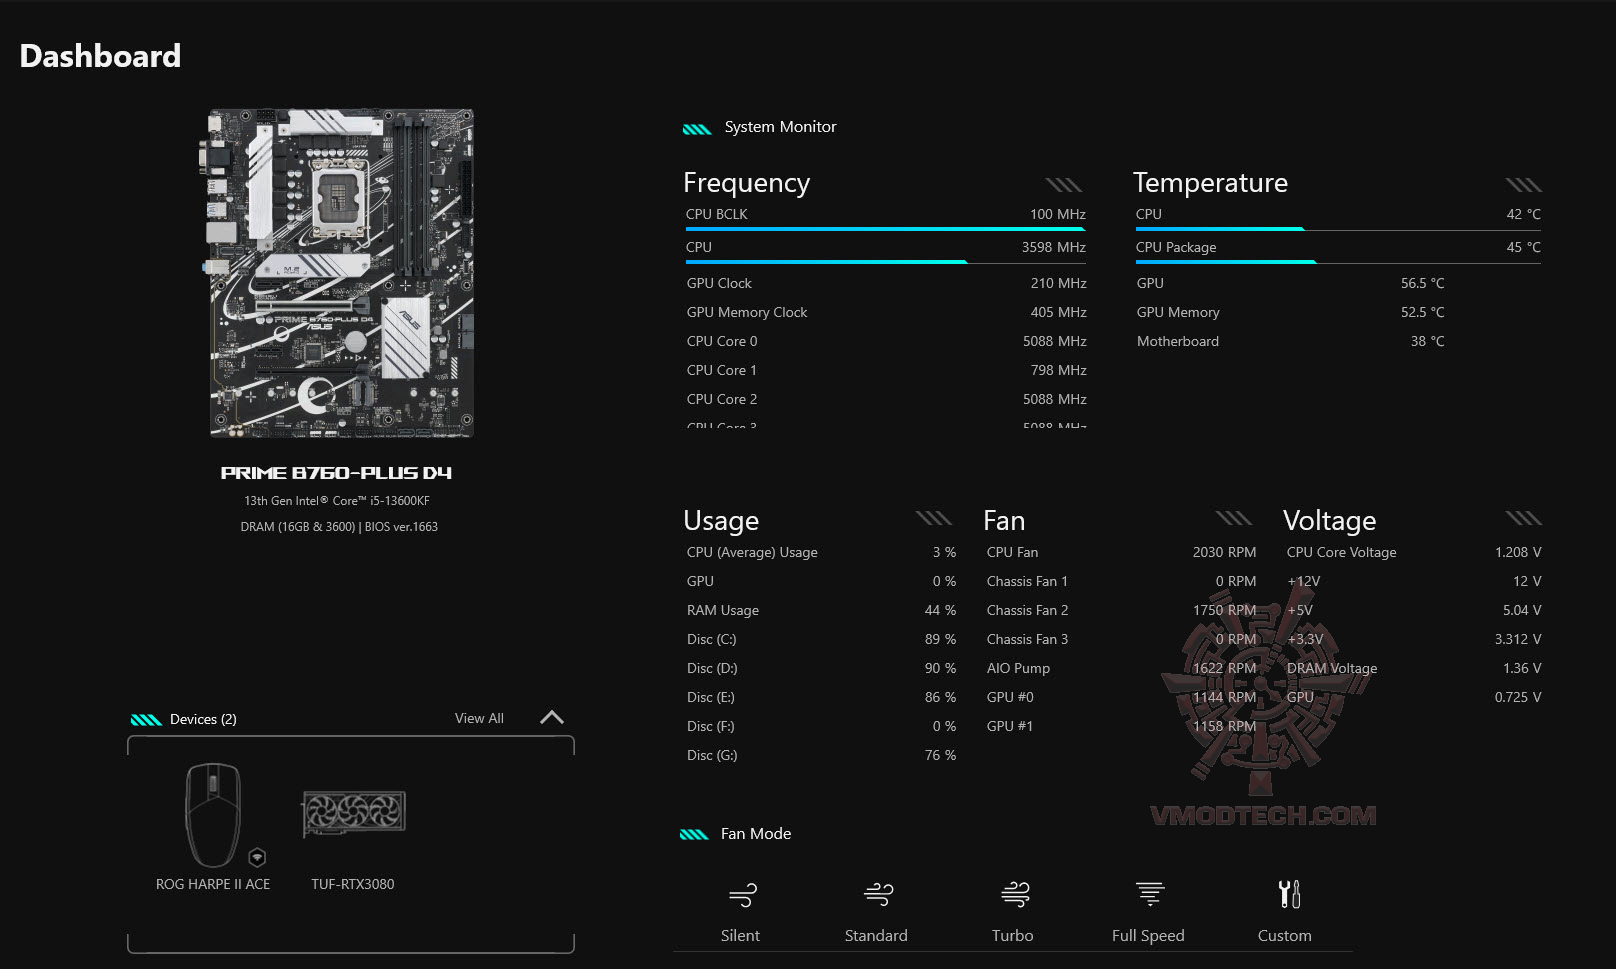The height and width of the screenshot is (969, 1616).
Task: Click the Fan Mode section heading
Action: [756, 834]
